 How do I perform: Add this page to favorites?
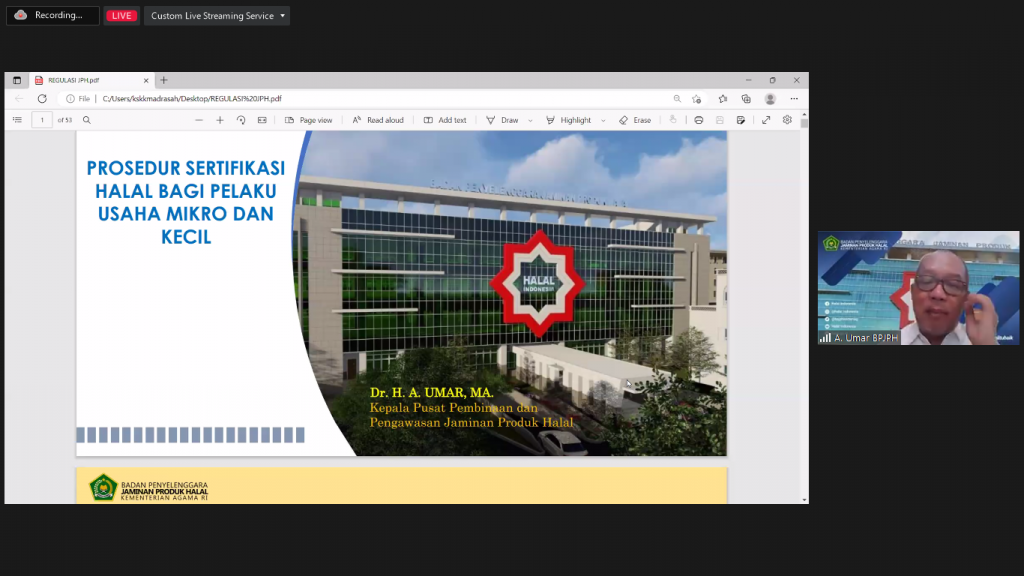tap(697, 99)
